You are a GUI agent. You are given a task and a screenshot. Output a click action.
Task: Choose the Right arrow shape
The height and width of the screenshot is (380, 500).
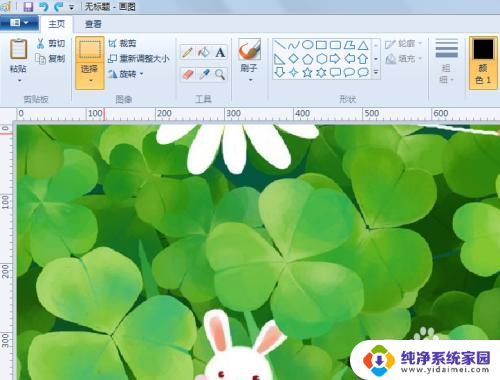[x=335, y=59]
